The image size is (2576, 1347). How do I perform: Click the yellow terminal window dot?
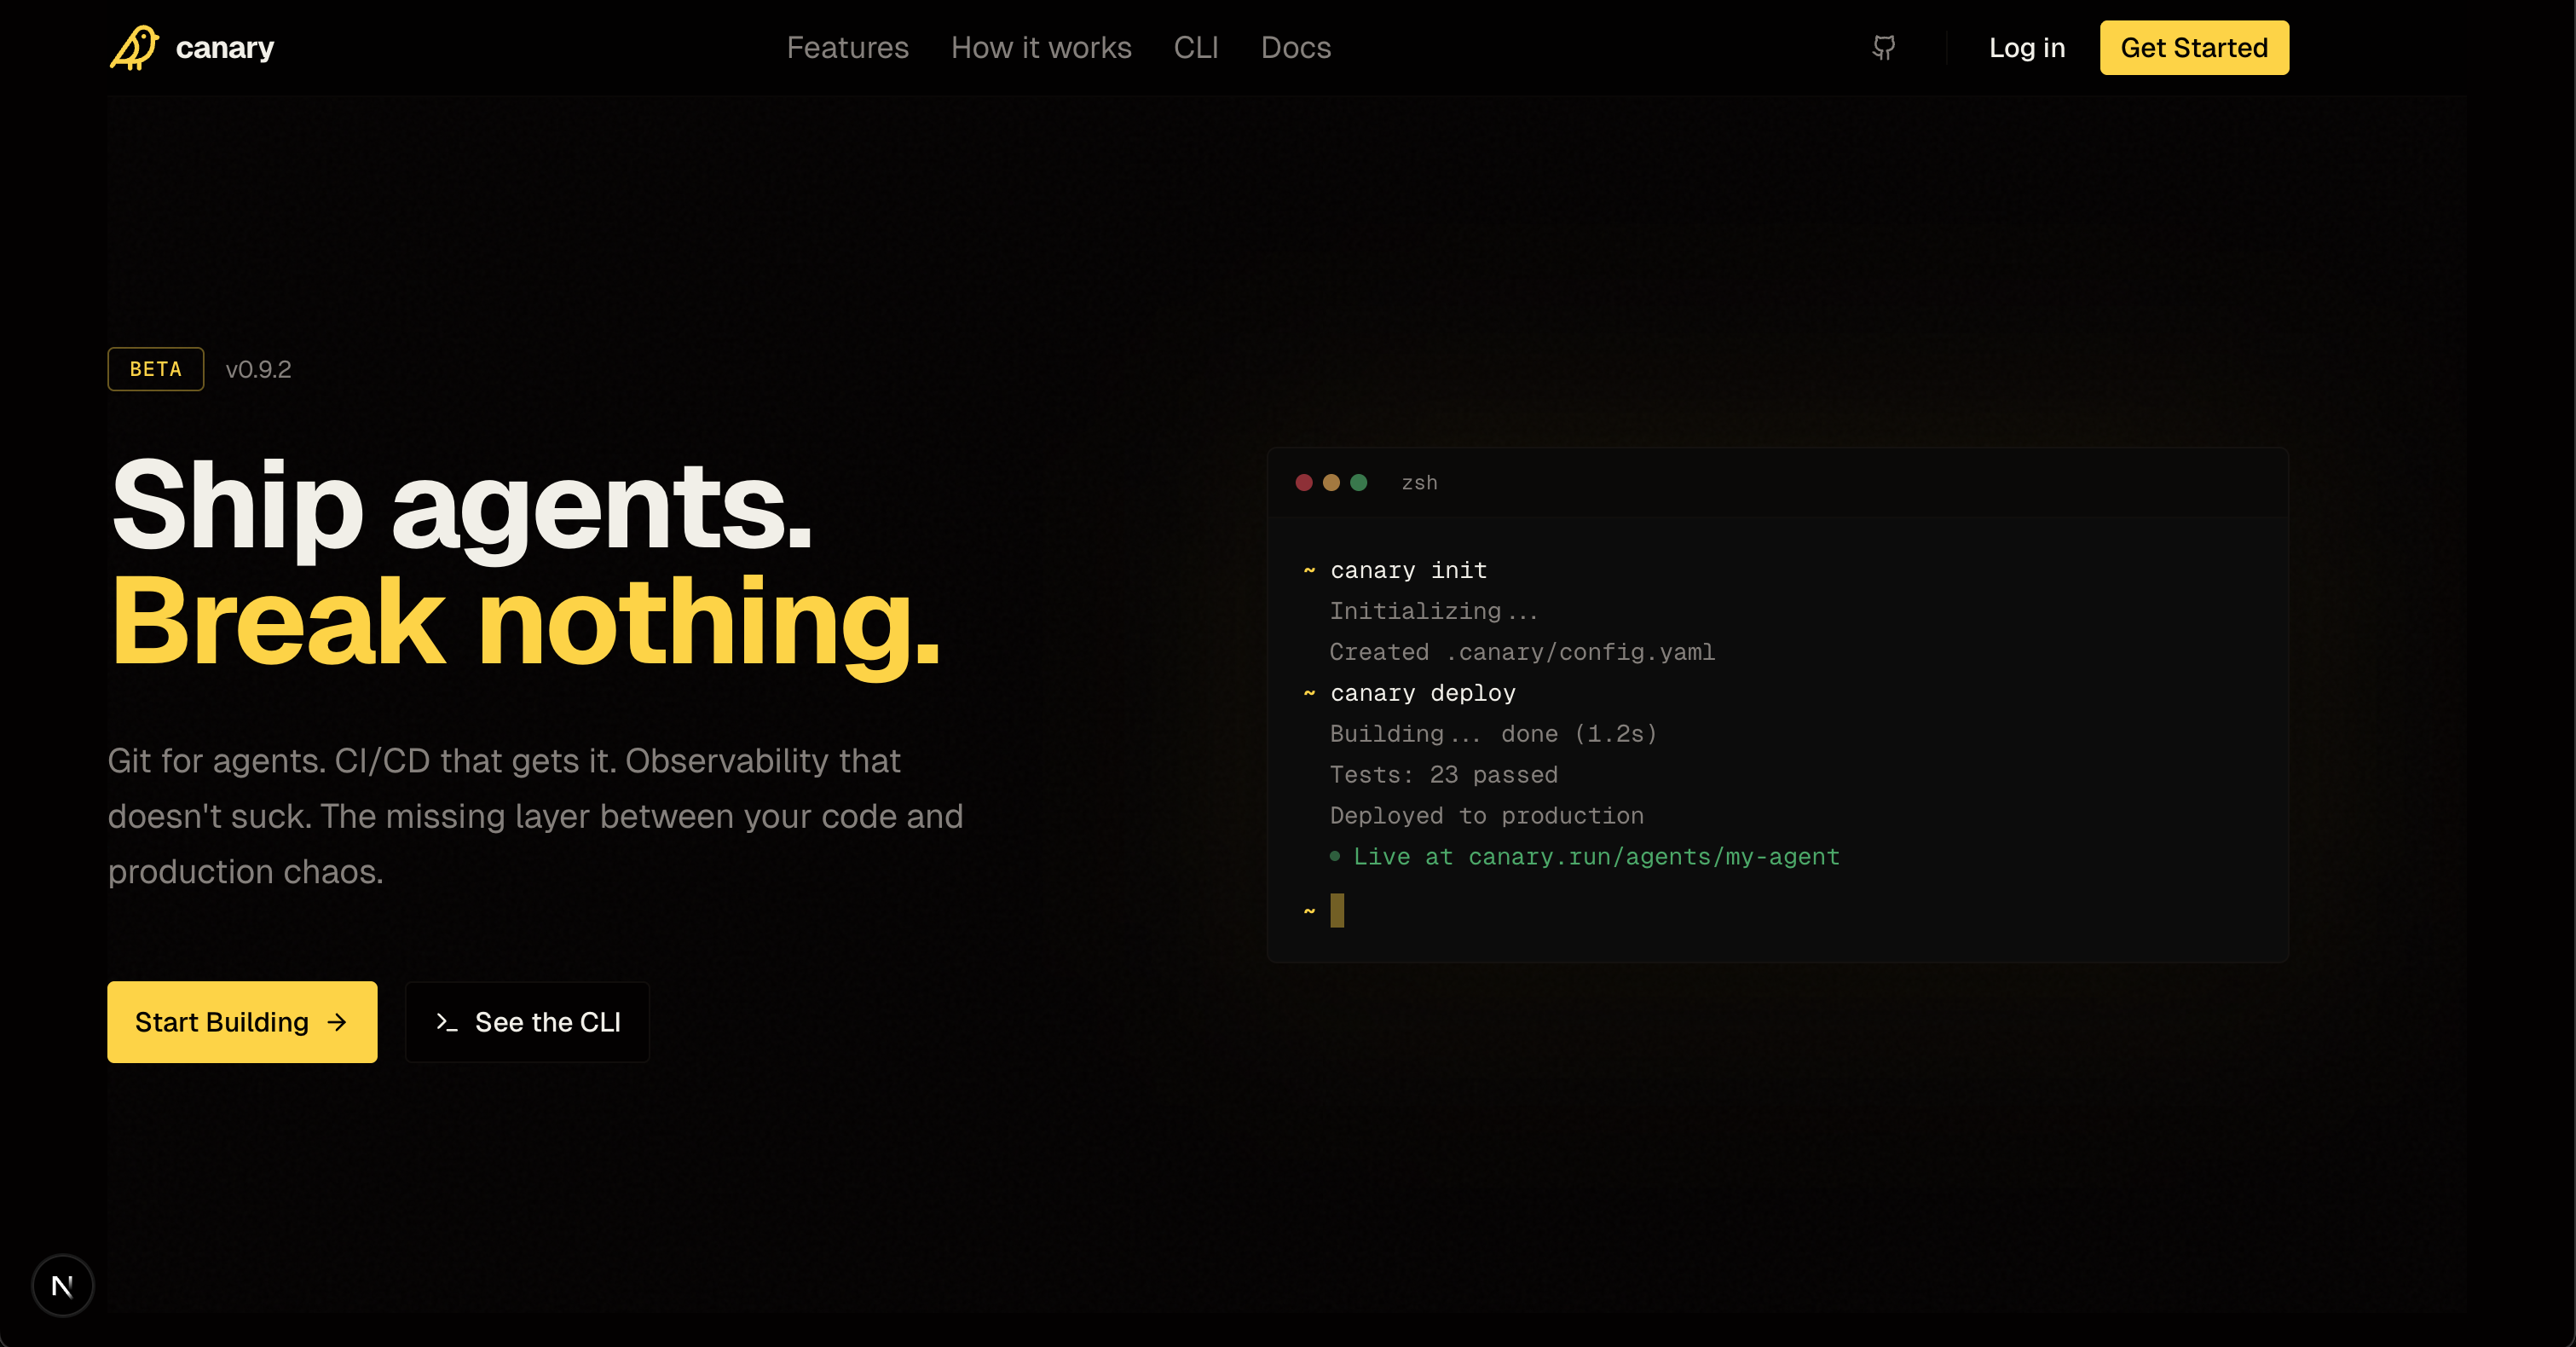point(1331,483)
